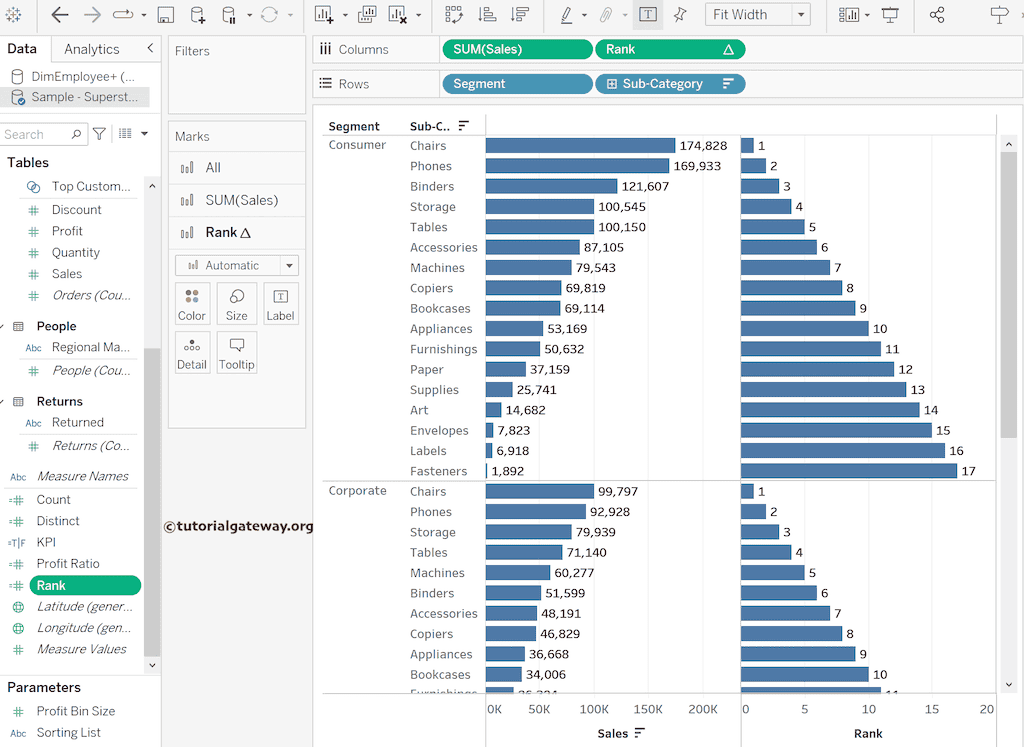Click the Add new data source icon
This screenshot has height=747, width=1024.
[198, 15]
